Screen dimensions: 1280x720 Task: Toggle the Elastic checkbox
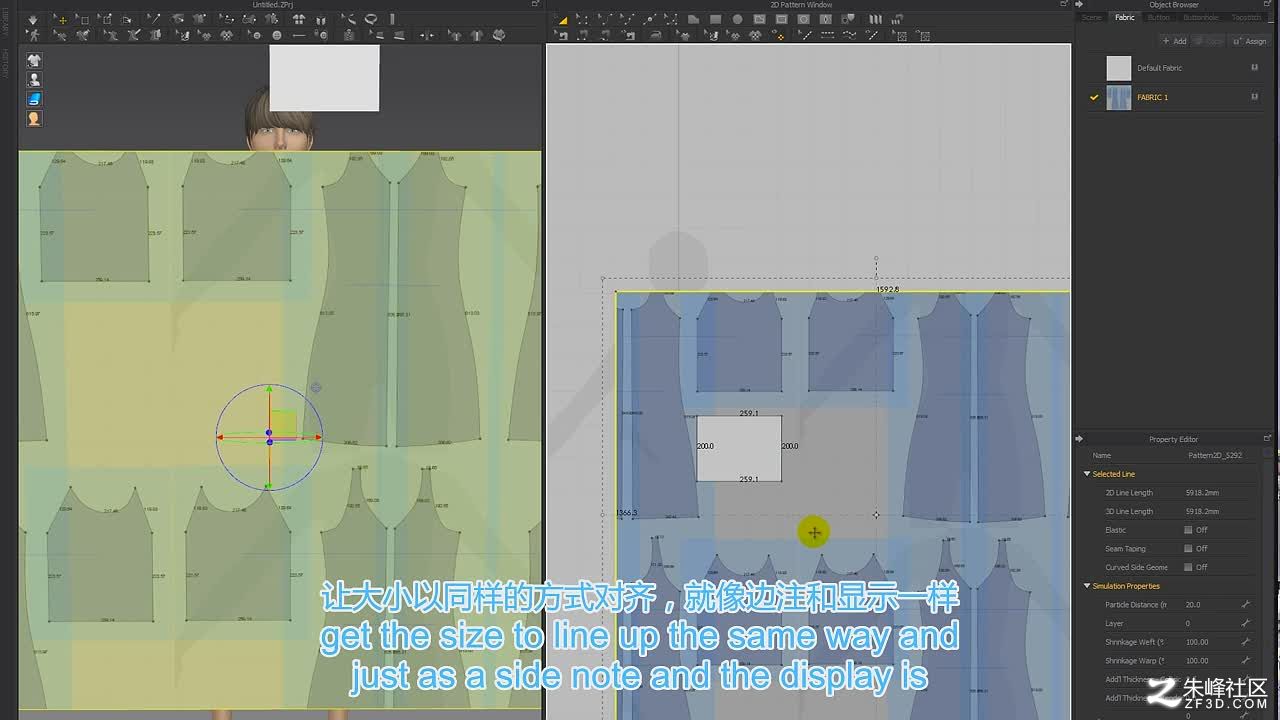1188,530
